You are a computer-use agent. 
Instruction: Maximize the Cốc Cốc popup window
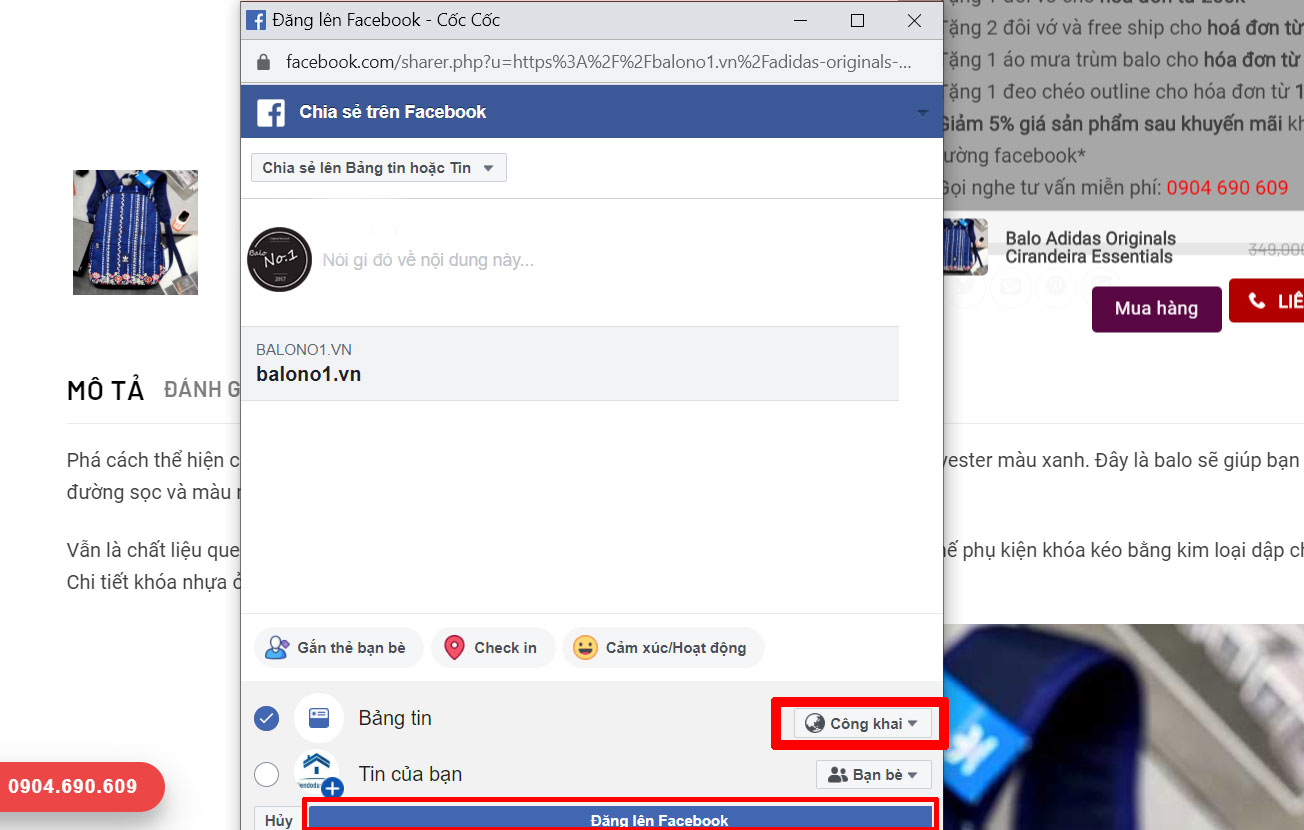point(857,20)
